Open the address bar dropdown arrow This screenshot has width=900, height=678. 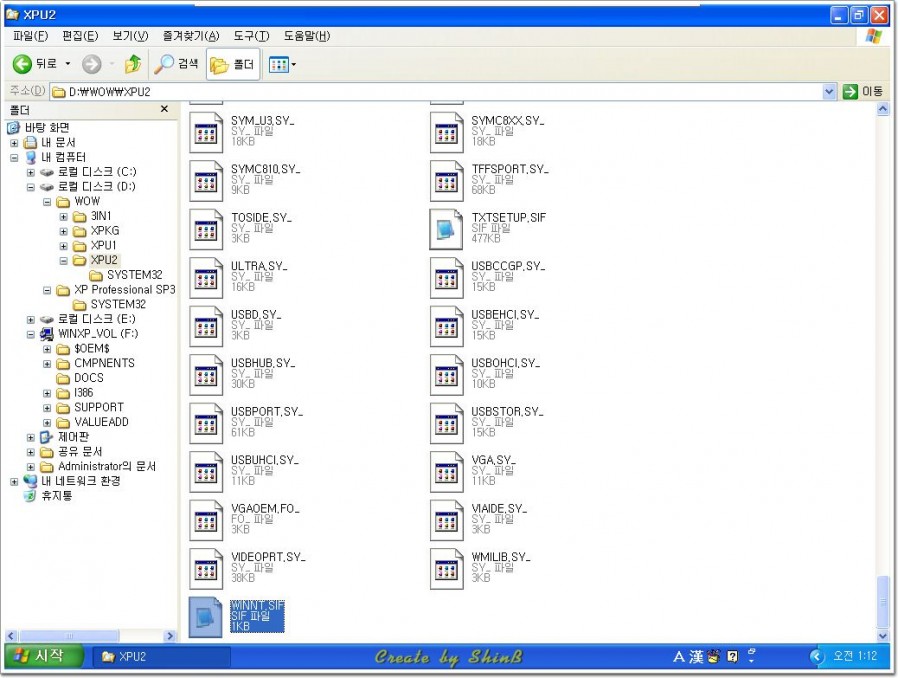coord(828,91)
